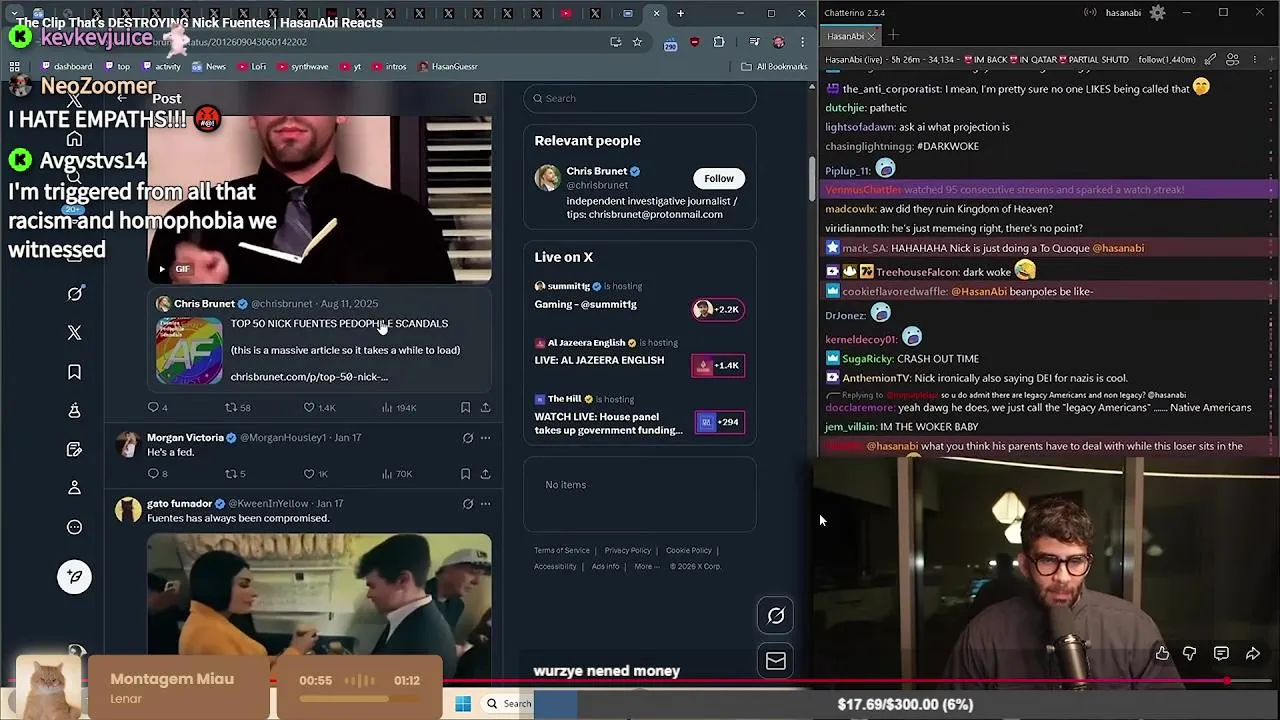Toggle reader view icon next to Post header
Viewport: 1280px width, 720px height.
[480, 98]
